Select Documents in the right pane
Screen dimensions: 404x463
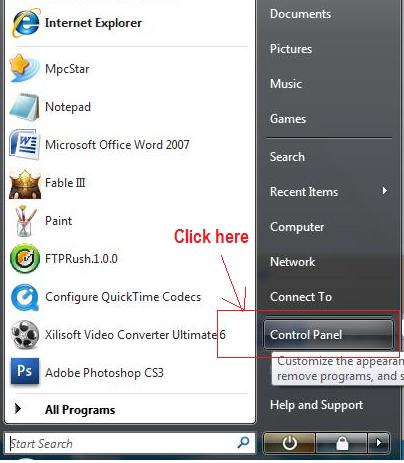click(x=300, y=14)
